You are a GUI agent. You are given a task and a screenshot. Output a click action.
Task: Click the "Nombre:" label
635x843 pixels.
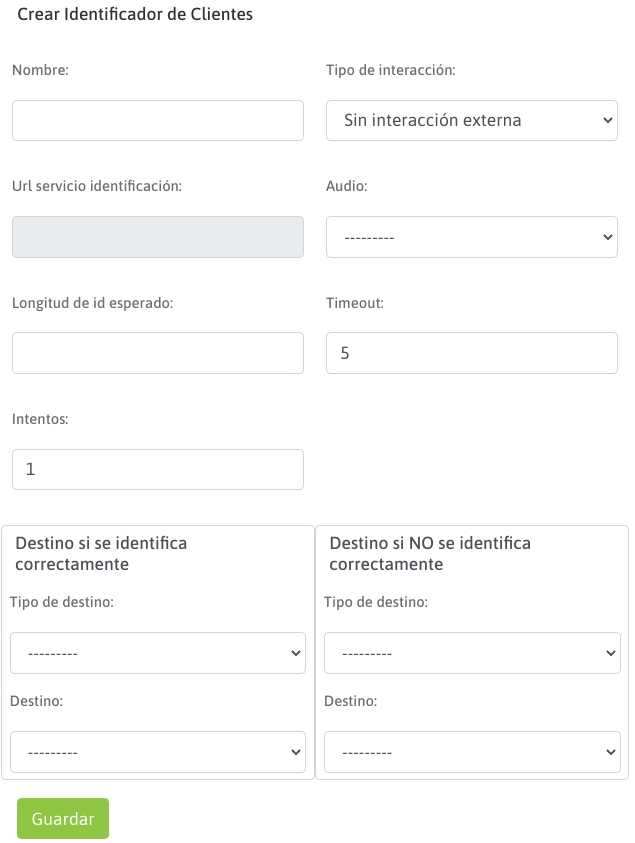pyautogui.click(x=40, y=70)
